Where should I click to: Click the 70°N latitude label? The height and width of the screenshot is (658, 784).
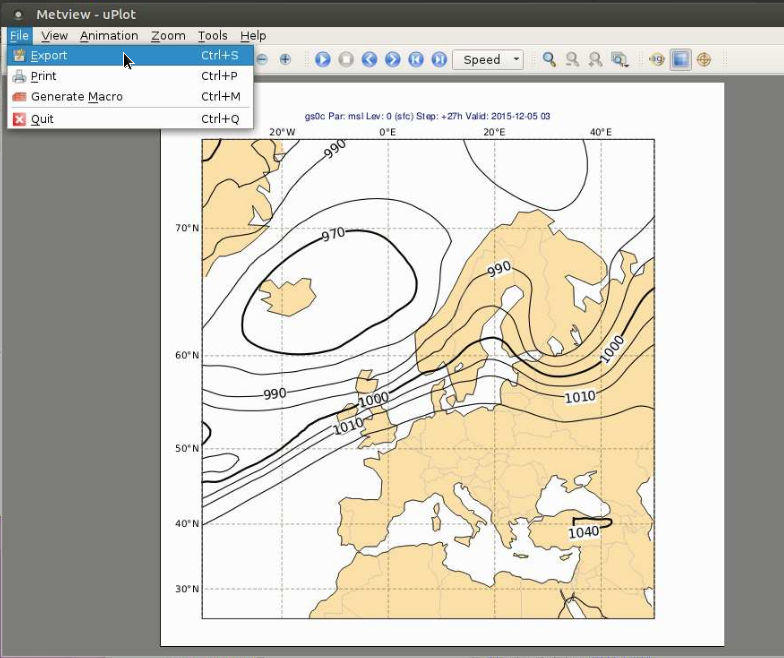[187, 228]
